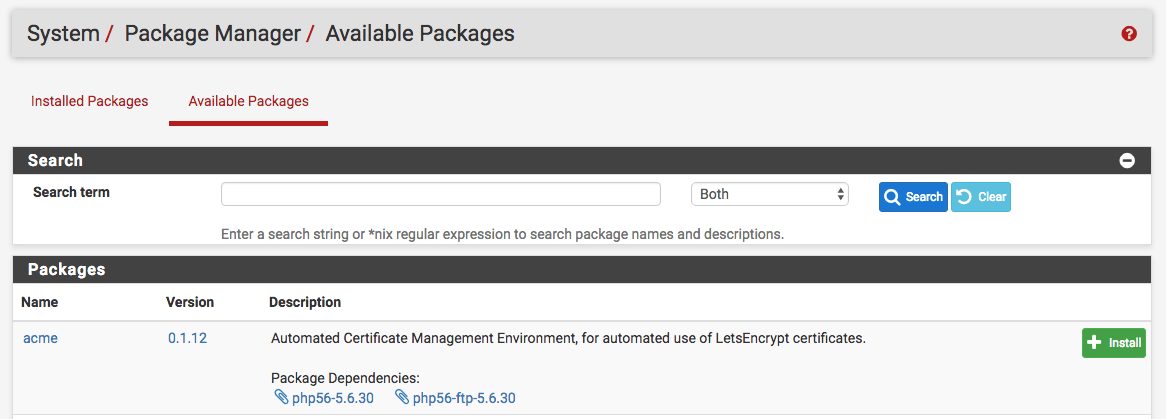
Task: Open the Both search scope dropdown
Action: click(x=769, y=194)
